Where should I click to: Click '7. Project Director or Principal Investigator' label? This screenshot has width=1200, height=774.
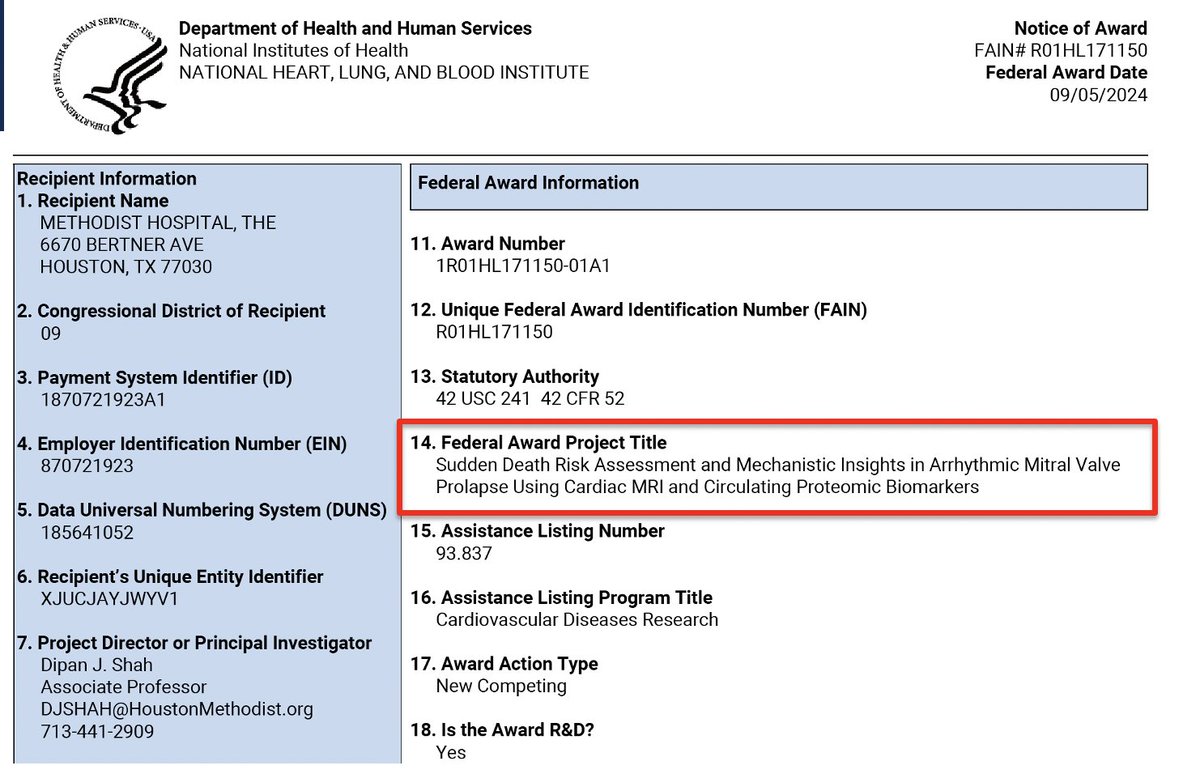(195, 643)
